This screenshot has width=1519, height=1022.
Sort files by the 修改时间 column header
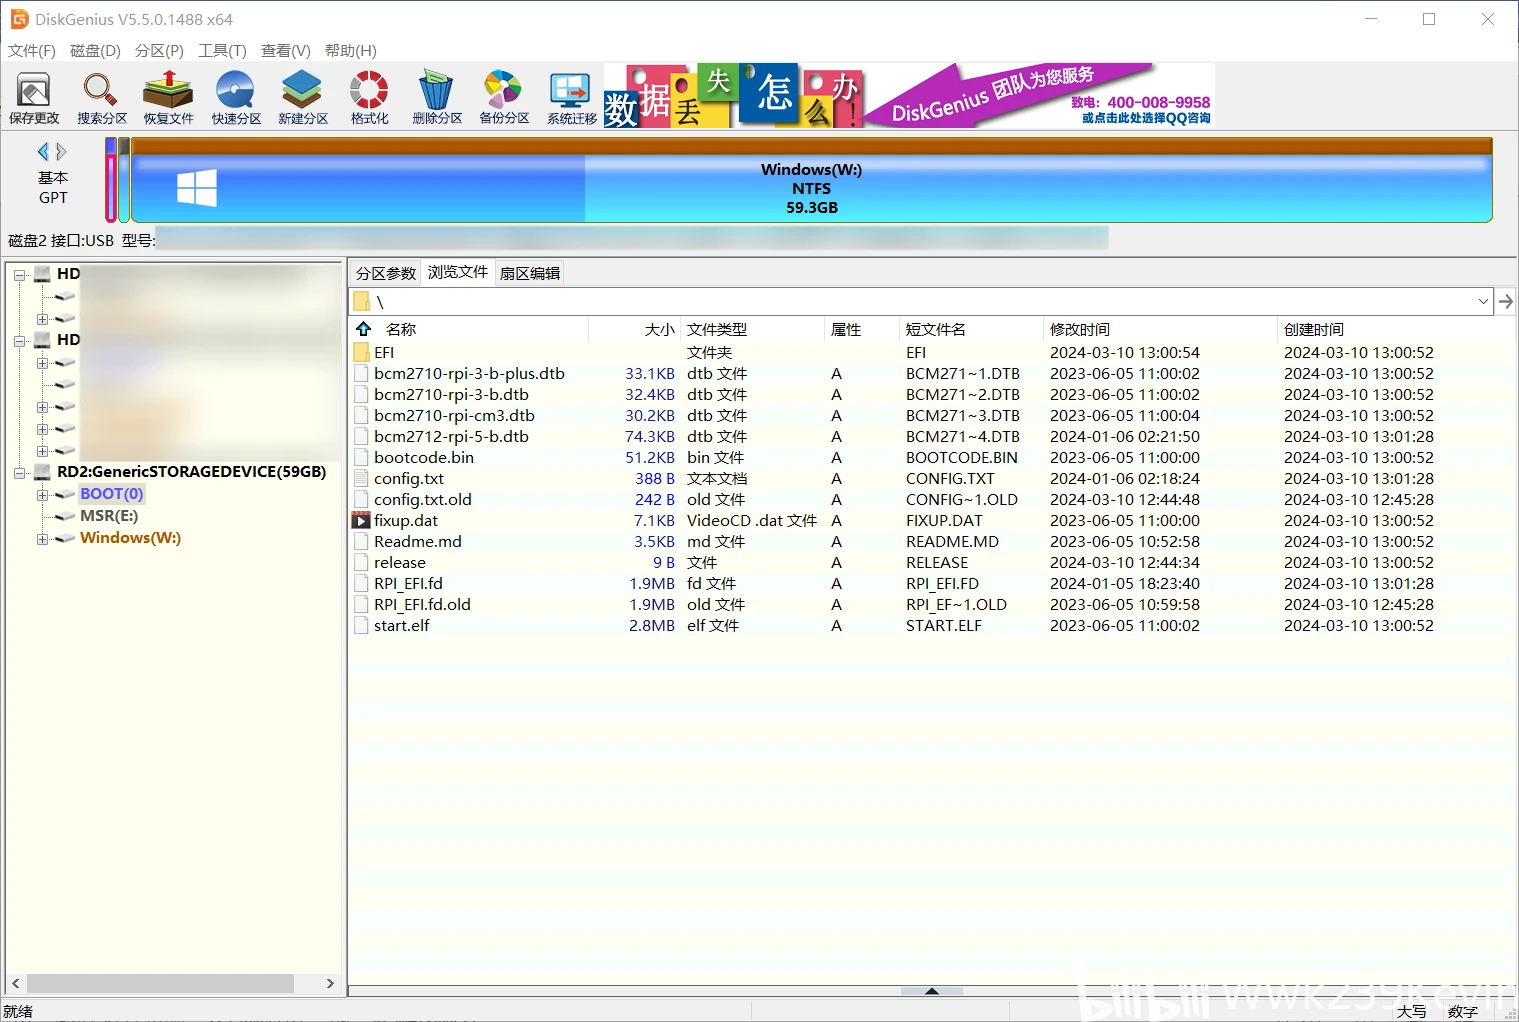coord(1080,330)
